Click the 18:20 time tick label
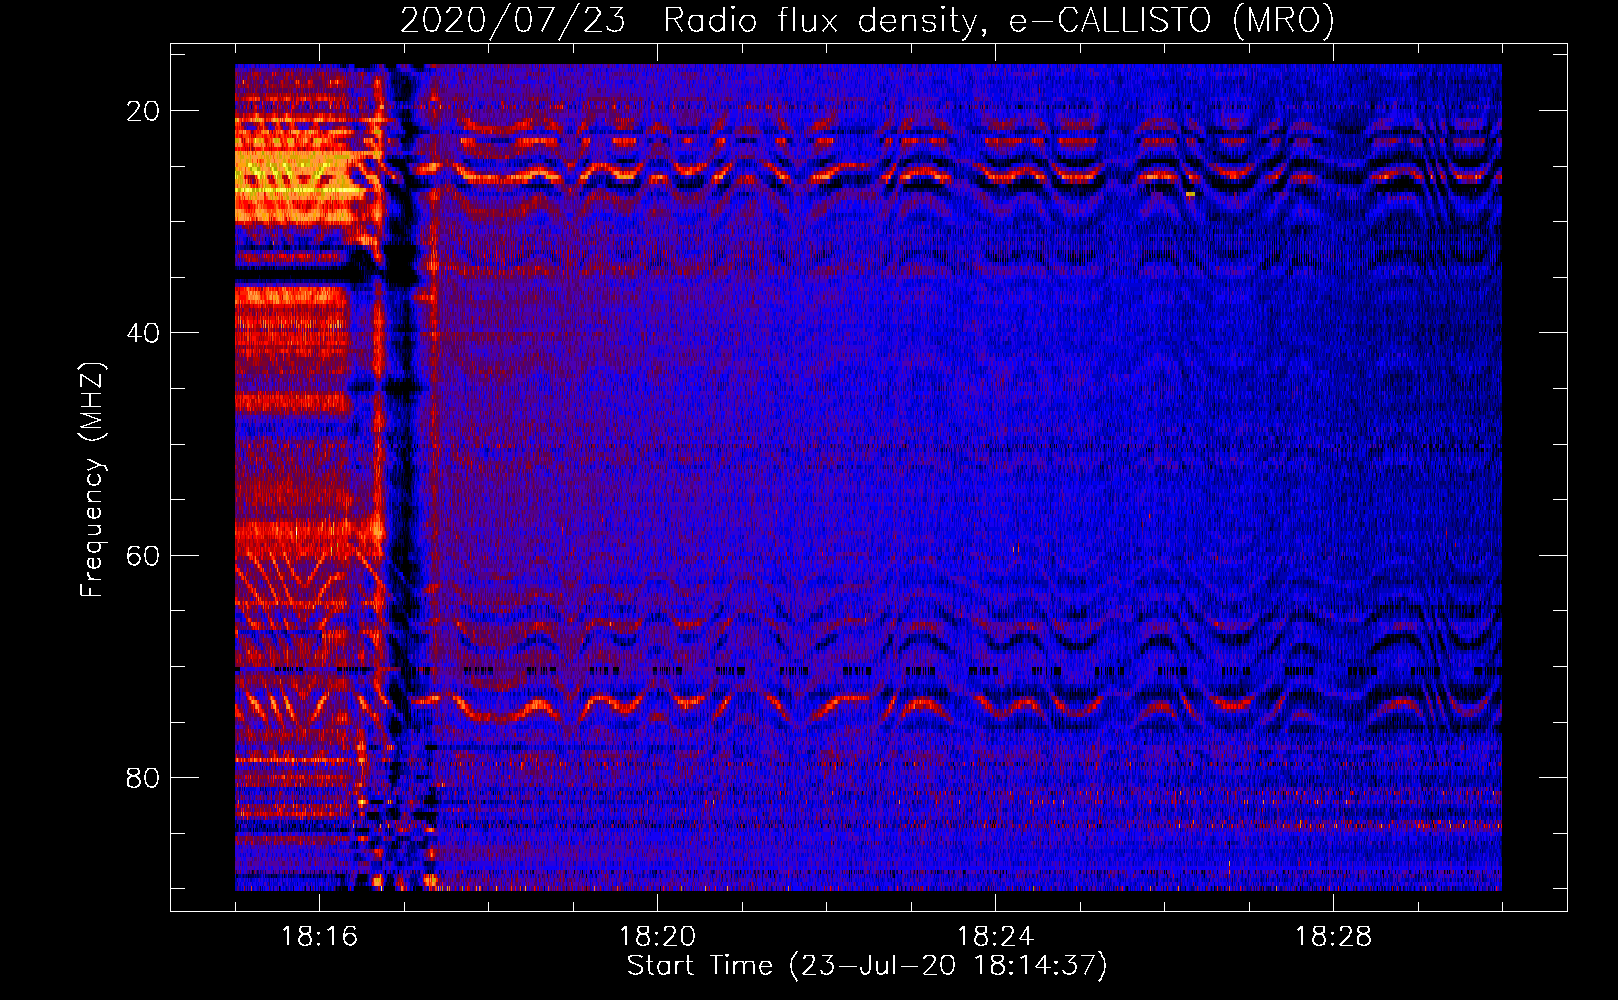 pyautogui.click(x=657, y=937)
